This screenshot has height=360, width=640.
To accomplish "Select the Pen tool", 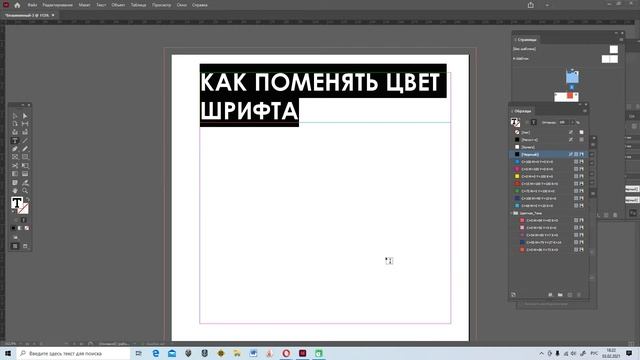I will pos(15,149).
